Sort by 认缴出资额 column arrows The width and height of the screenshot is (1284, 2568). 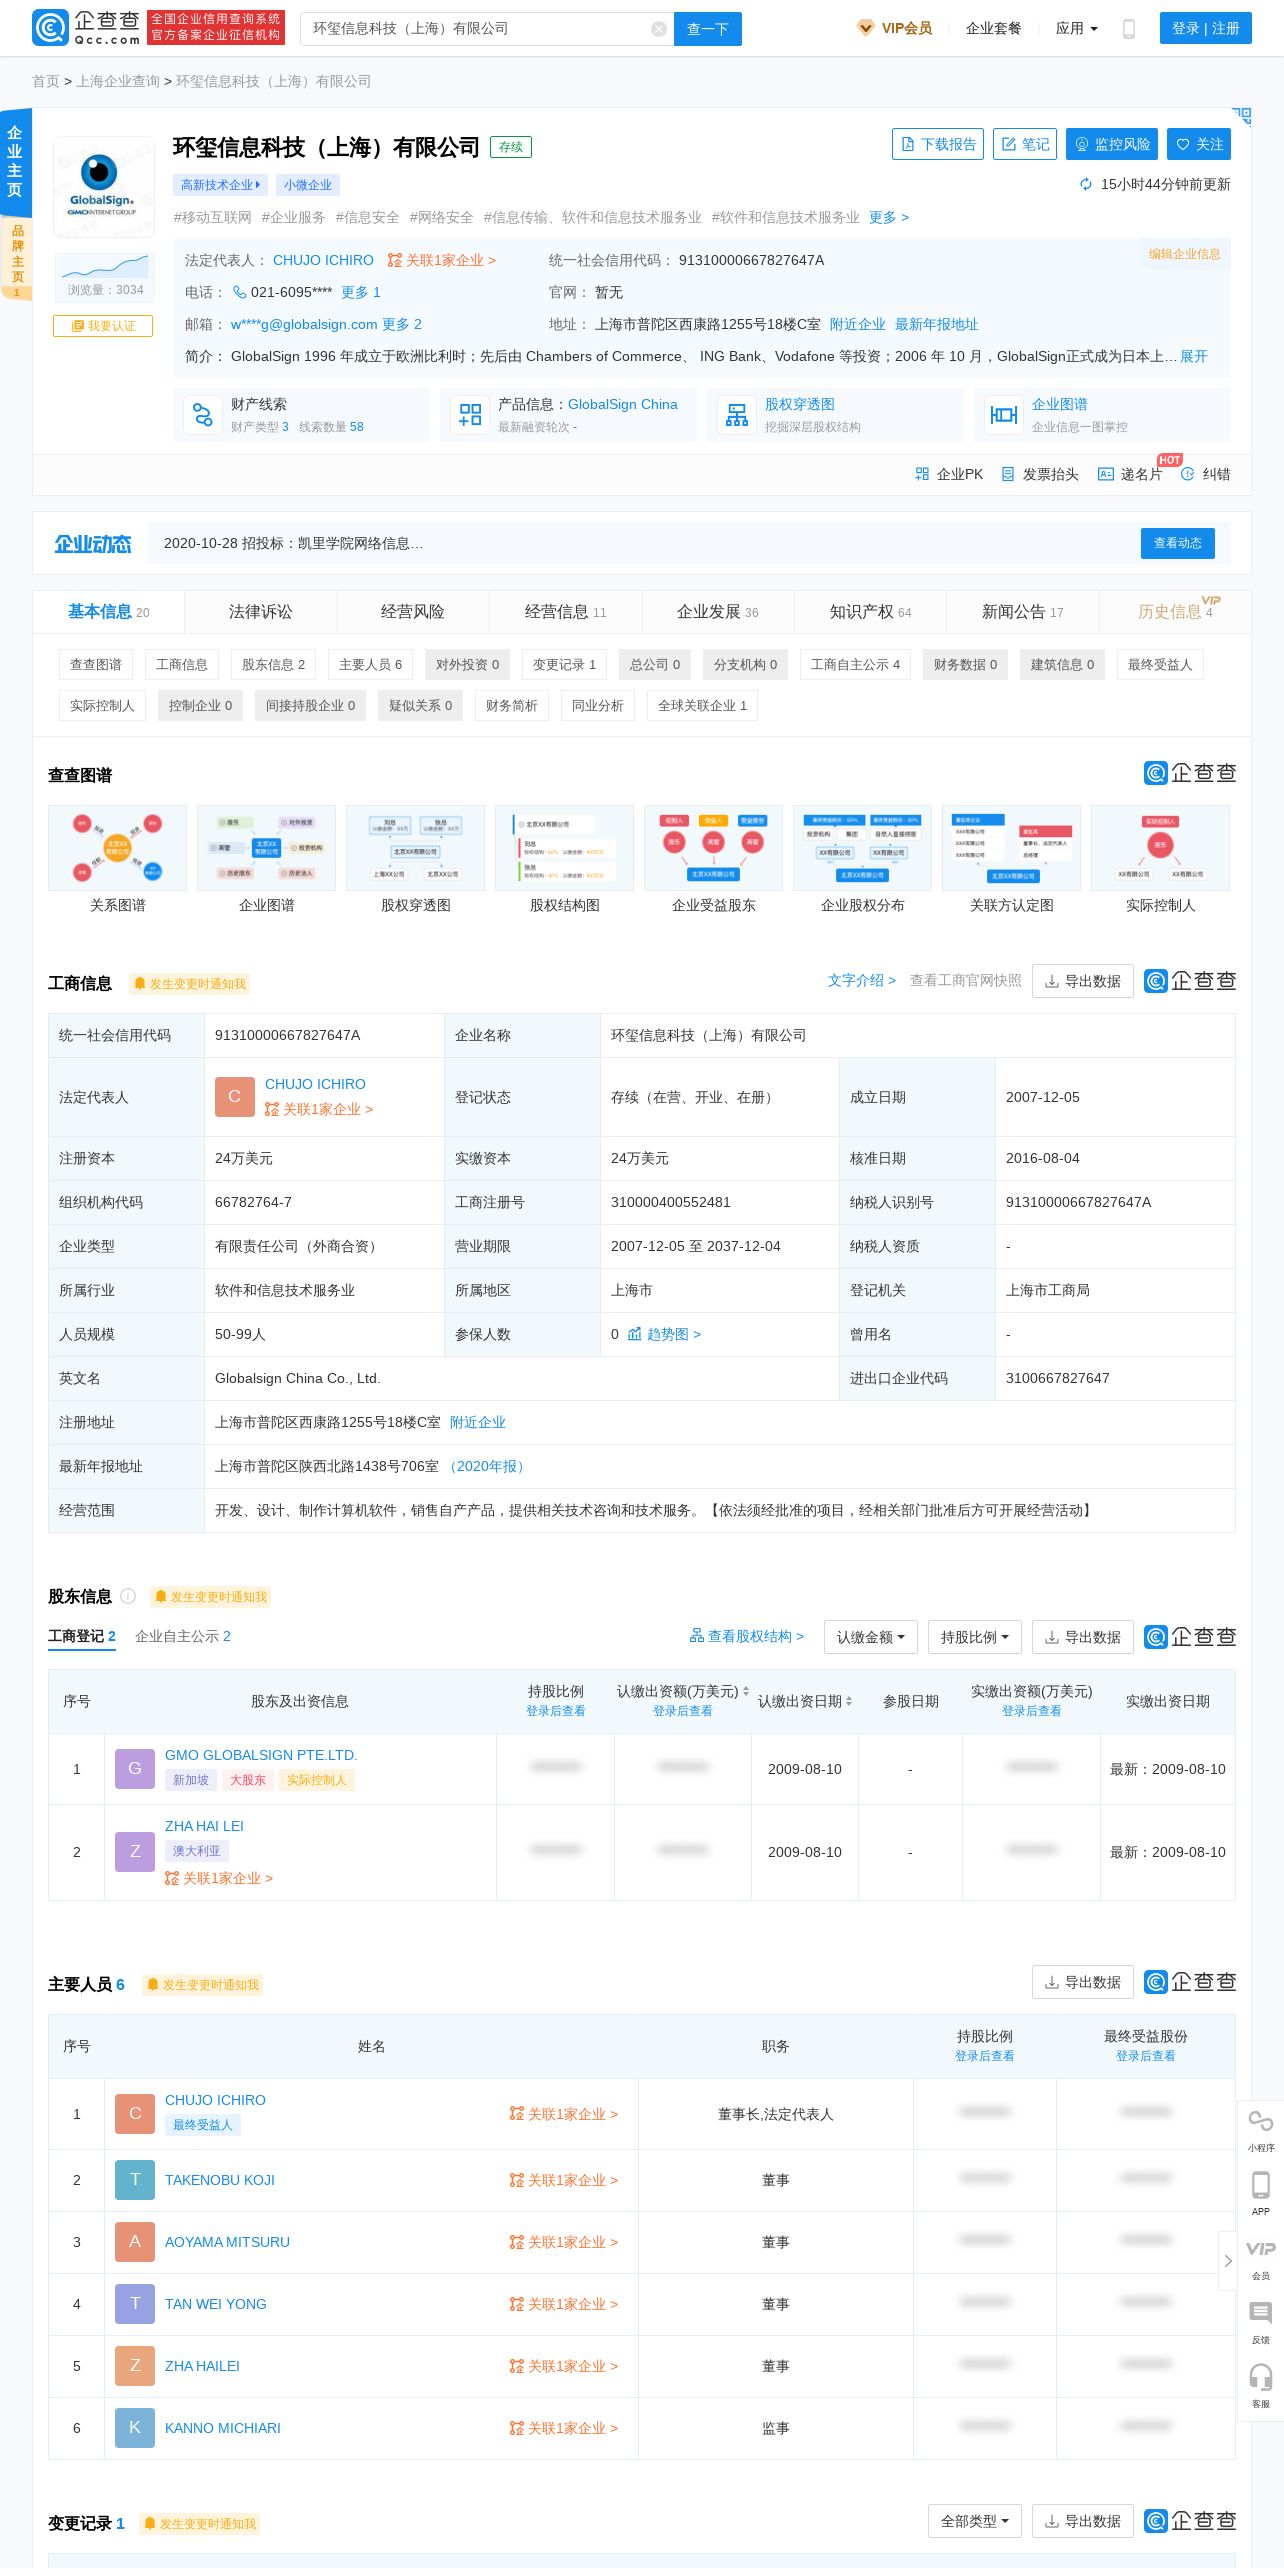pyautogui.click(x=745, y=1691)
